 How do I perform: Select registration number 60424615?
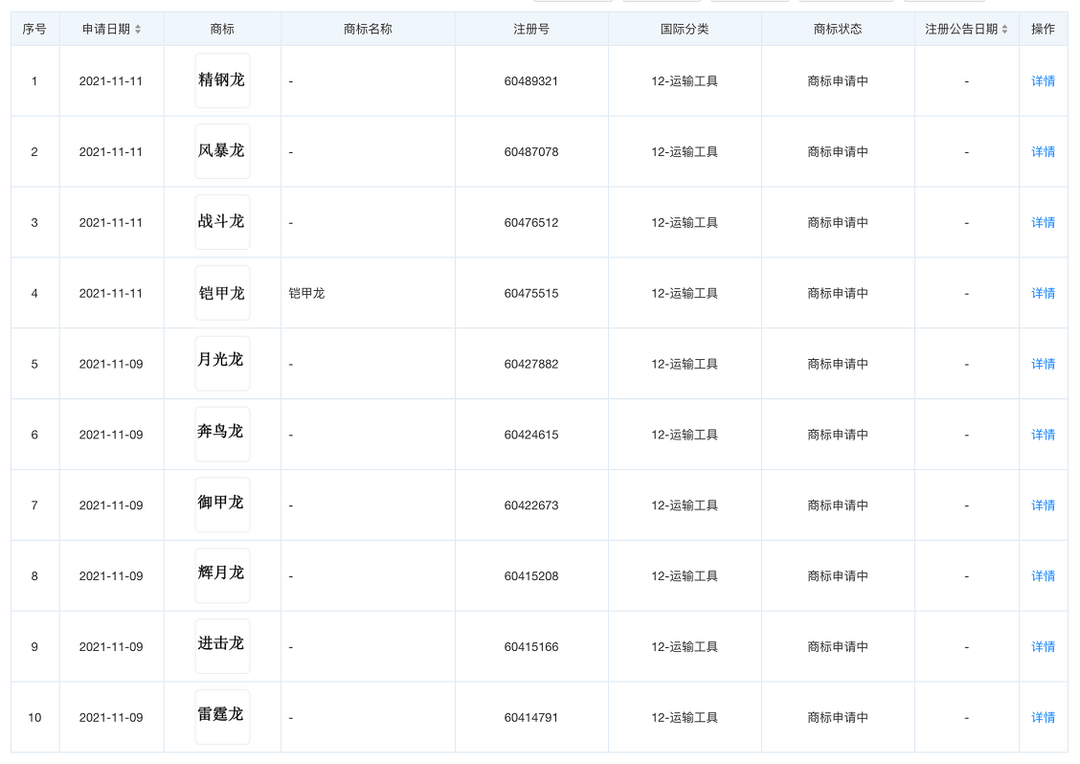531,435
